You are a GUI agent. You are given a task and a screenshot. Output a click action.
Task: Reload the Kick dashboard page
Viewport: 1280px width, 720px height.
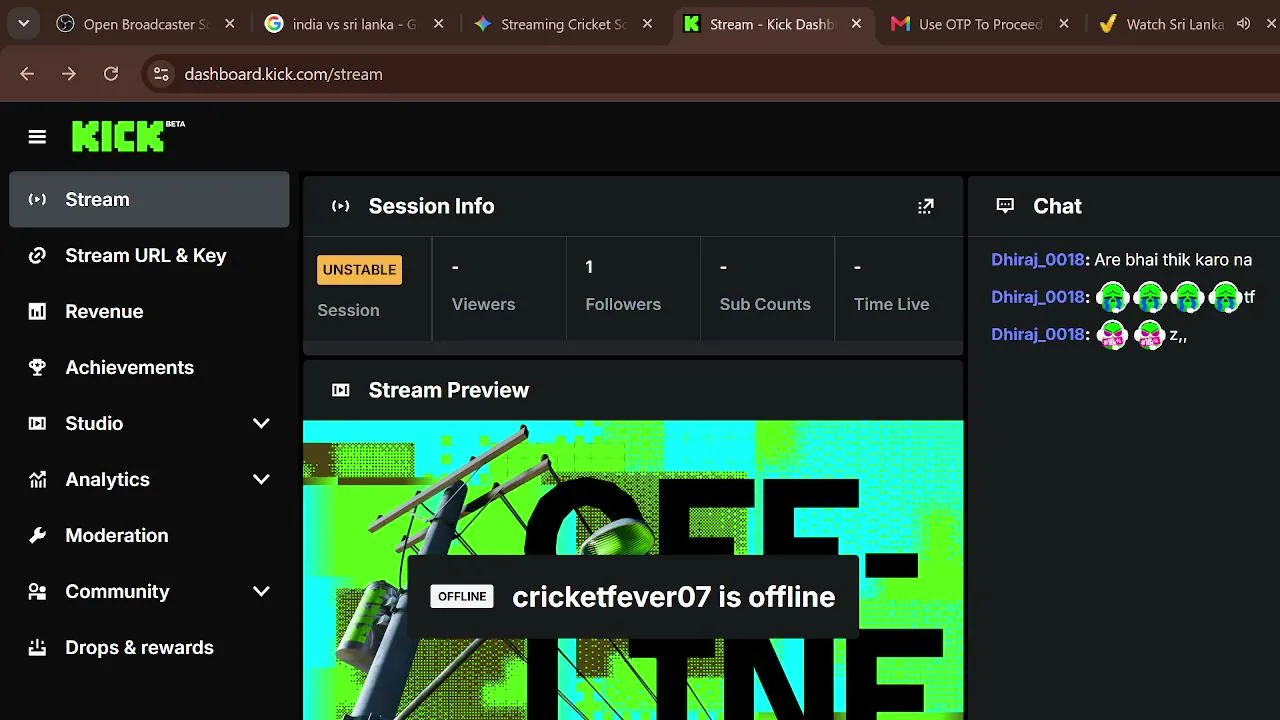click(111, 73)
